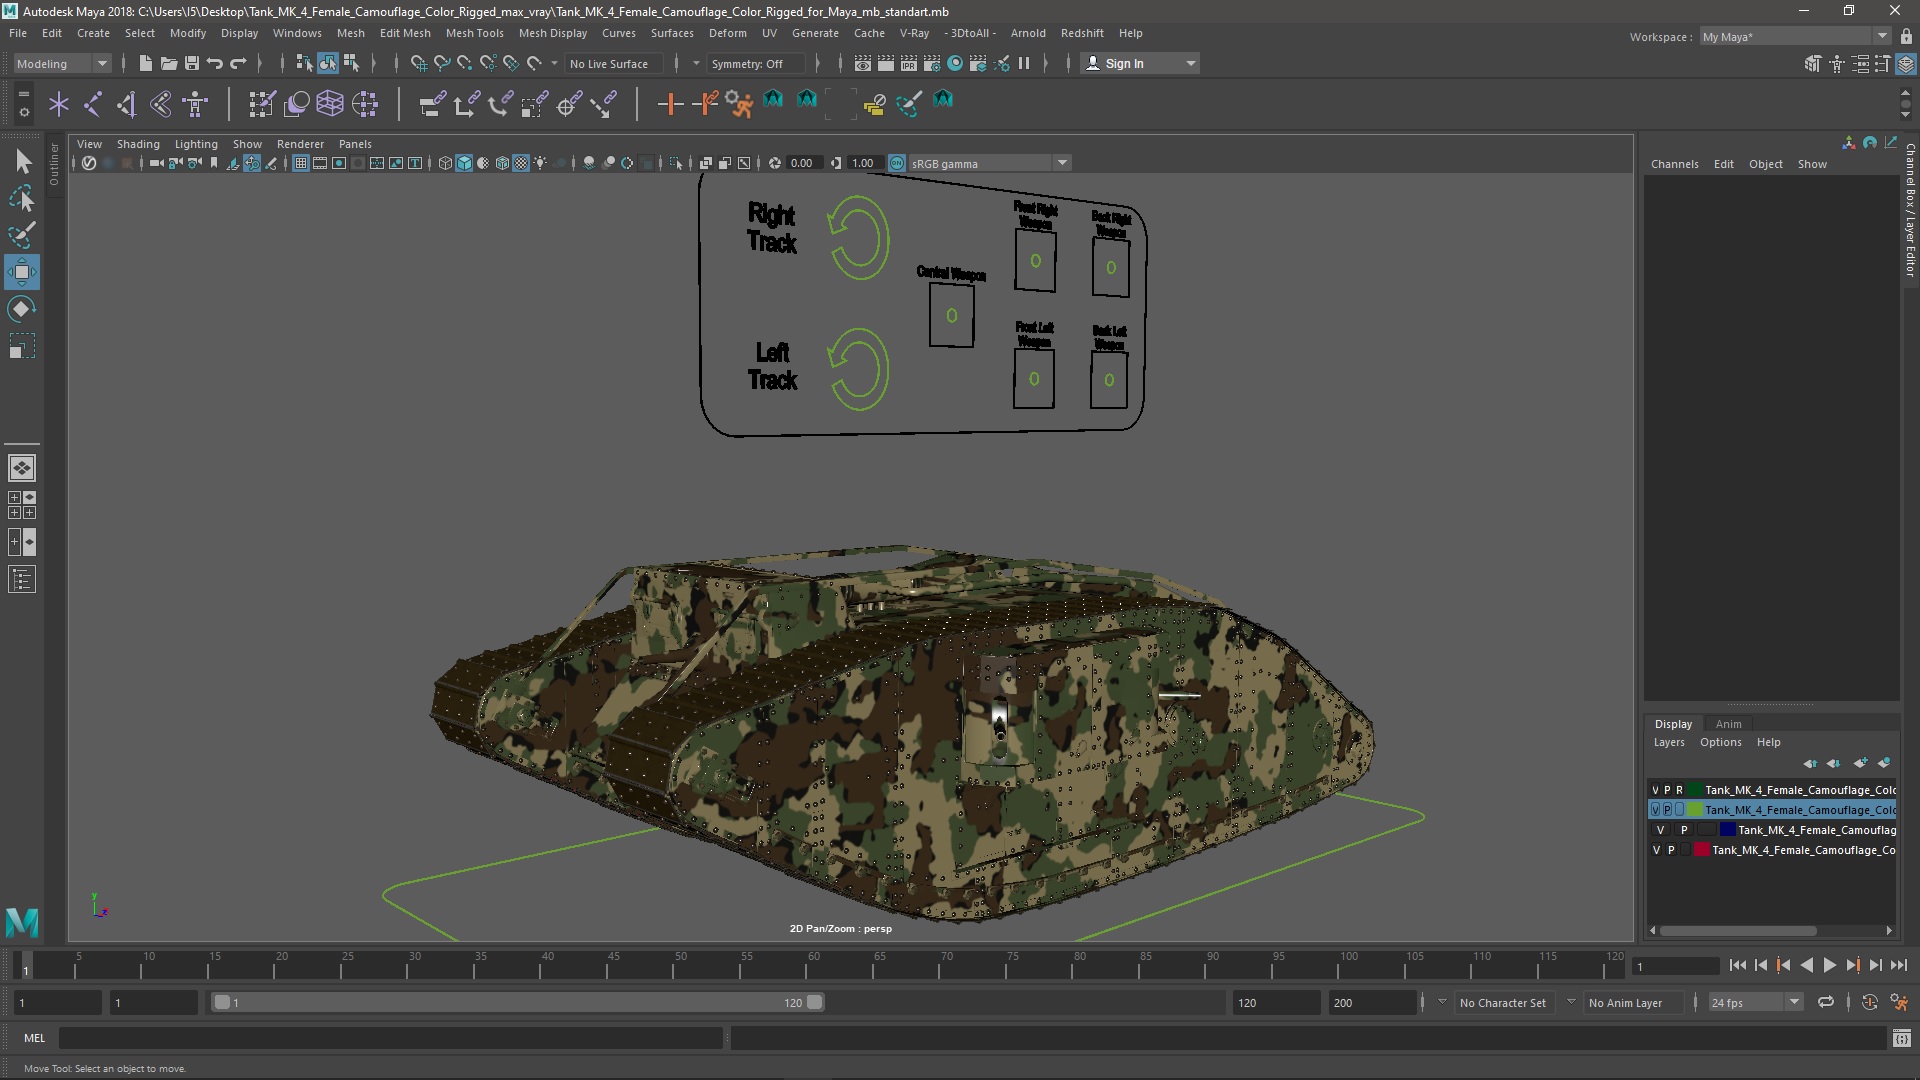This screenshot has width=1920, height=1080.
Task: Open the Workspace My Maya dropdown
Action: point(1794,36)
